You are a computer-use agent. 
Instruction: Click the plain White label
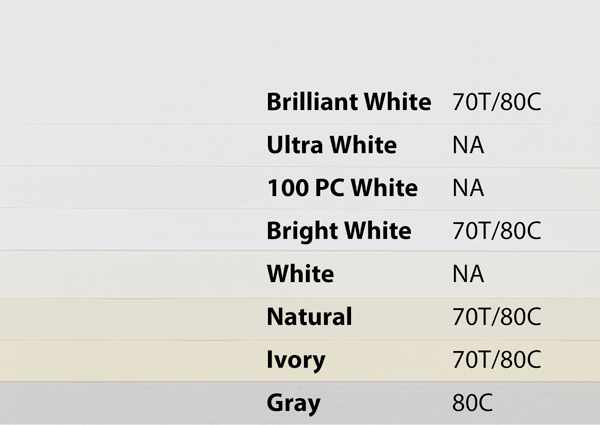coord(300,274)
